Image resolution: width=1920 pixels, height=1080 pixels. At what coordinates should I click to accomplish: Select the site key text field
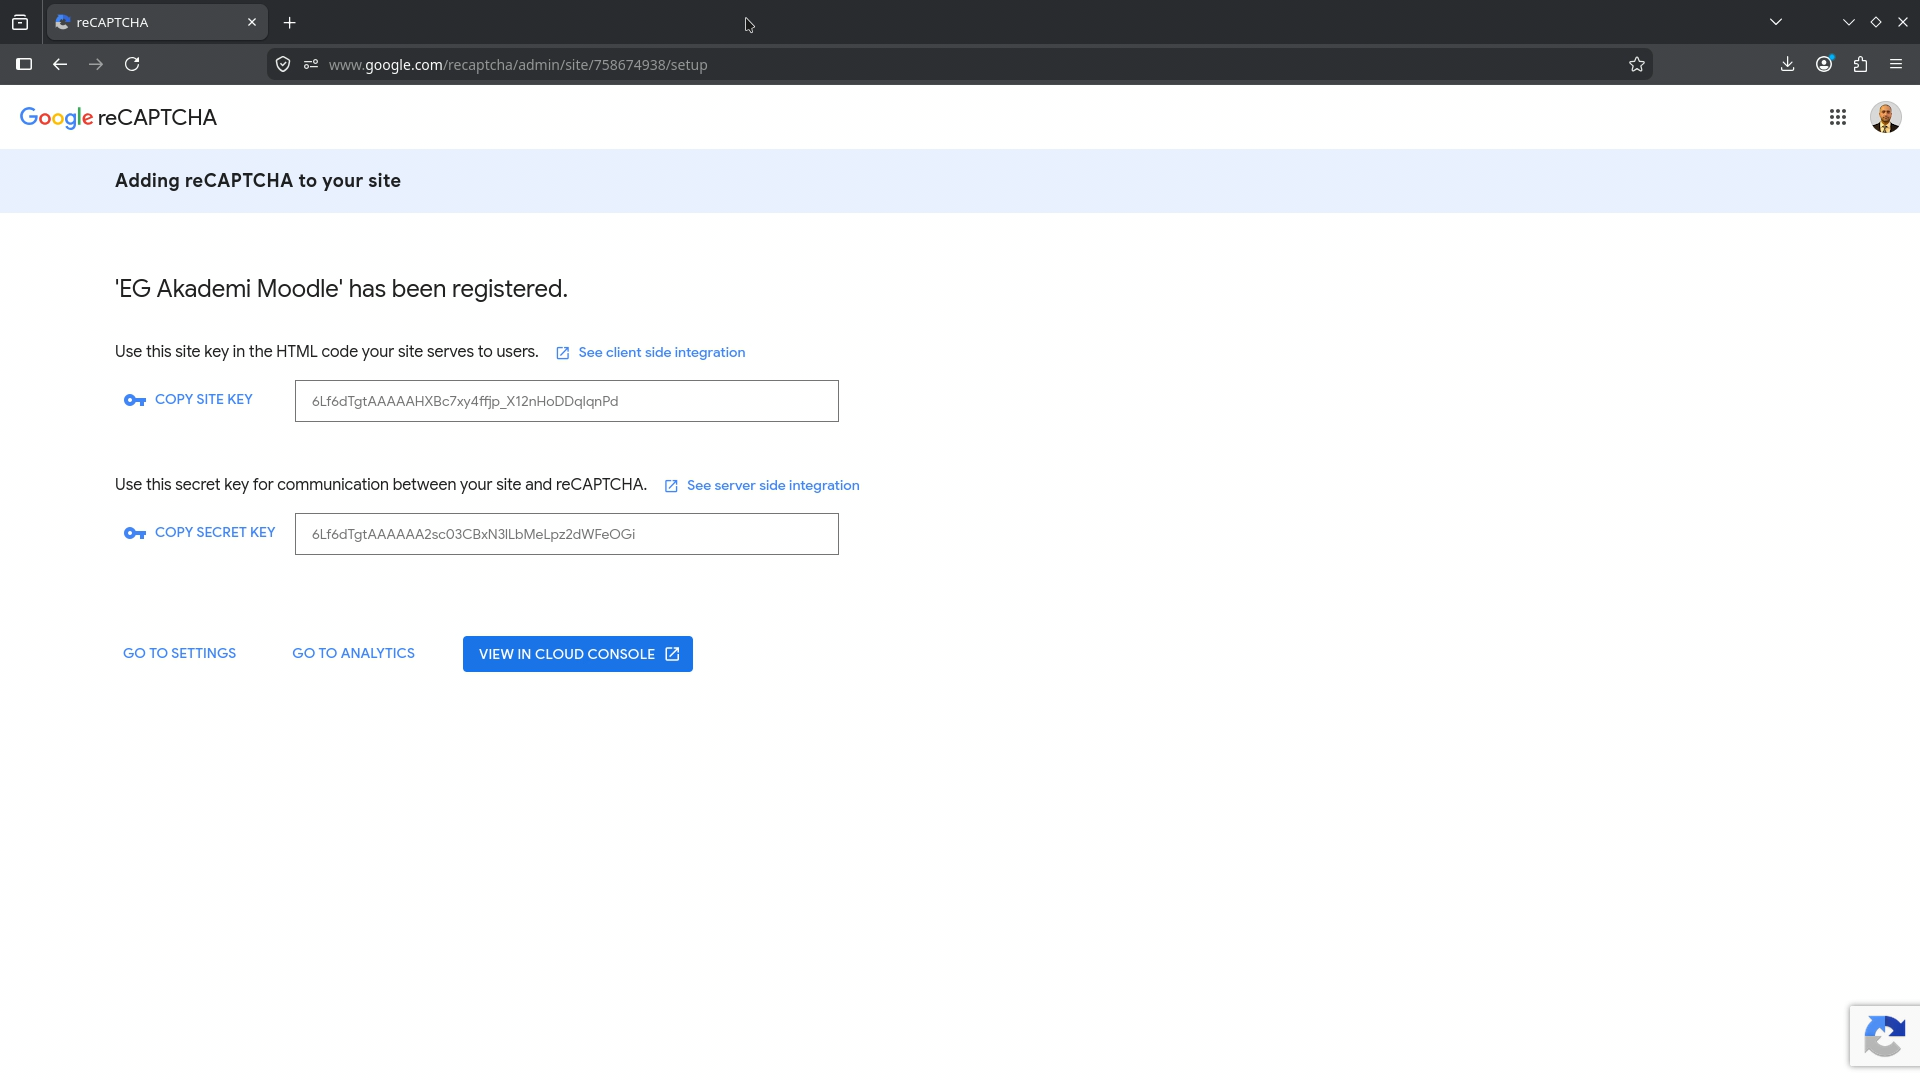click(566, 401)
